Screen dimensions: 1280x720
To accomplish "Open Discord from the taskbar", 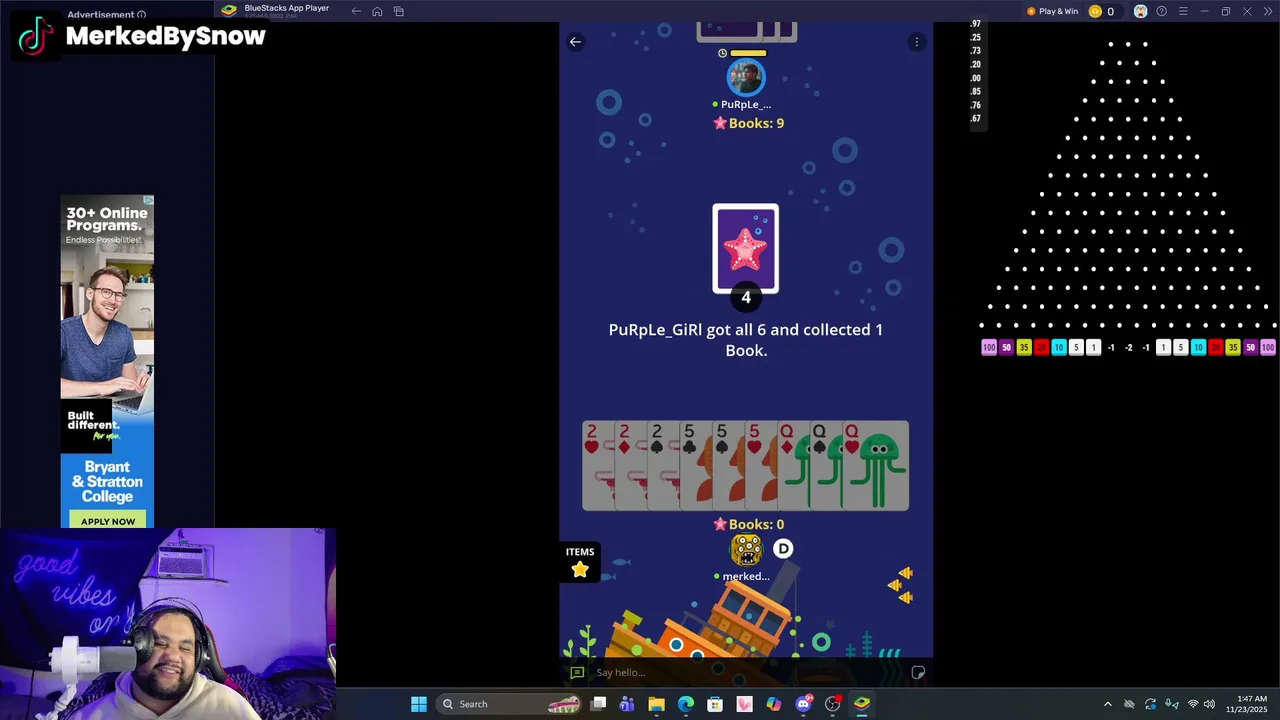I will pyautogui.click(x=803, y=704).
